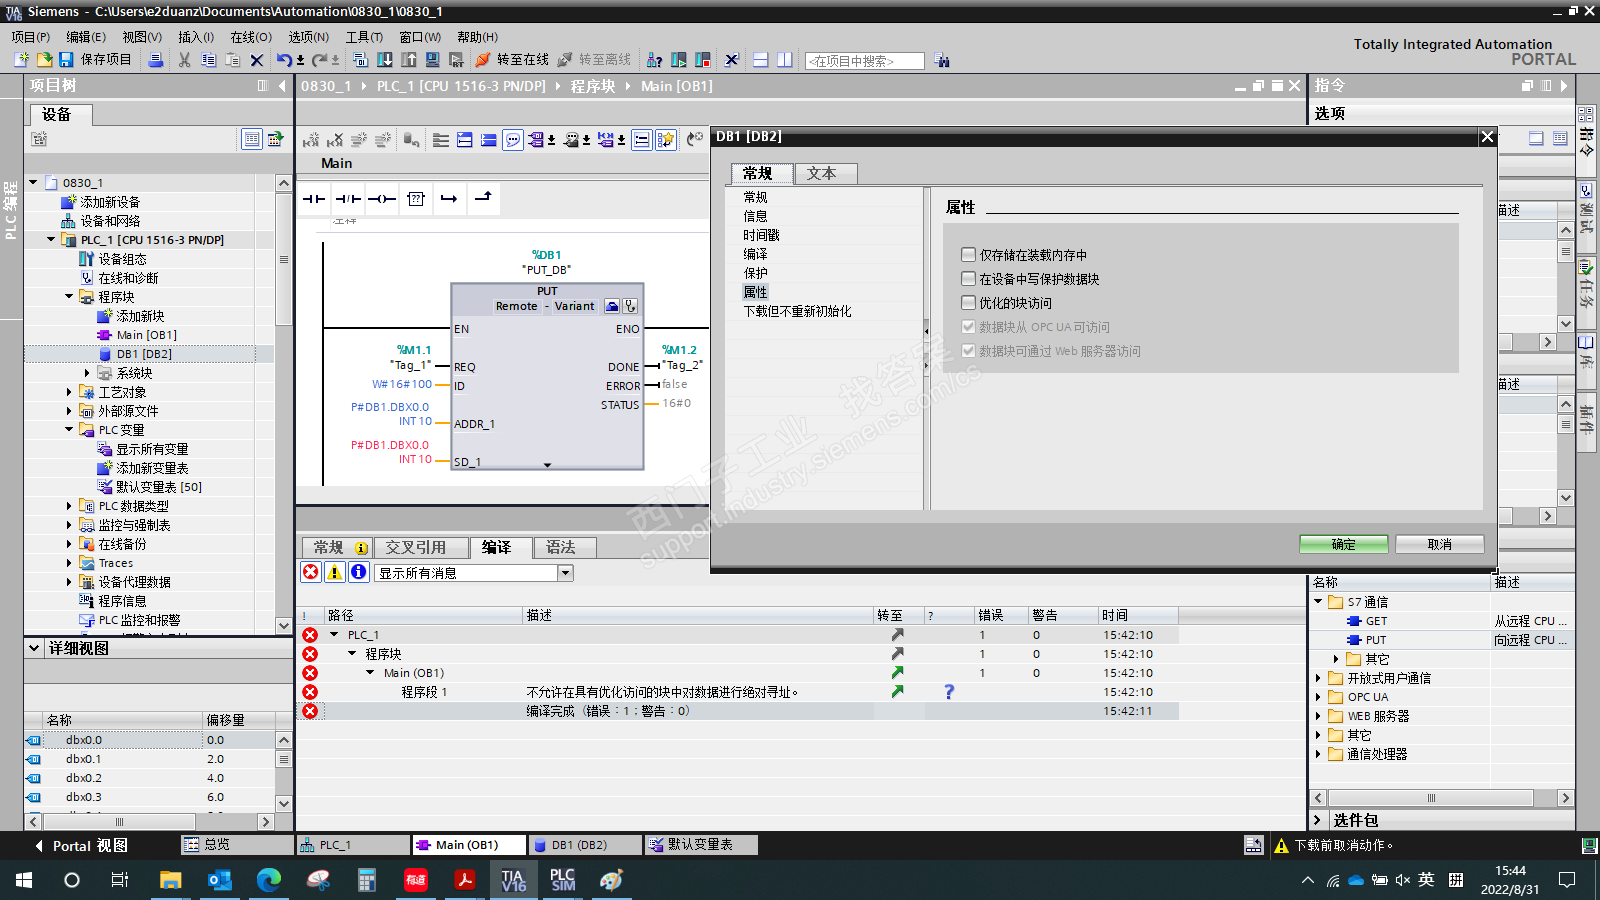1600x900 pixels.
Task: Open the 工具(T) menu
Action: coord(364,37)
